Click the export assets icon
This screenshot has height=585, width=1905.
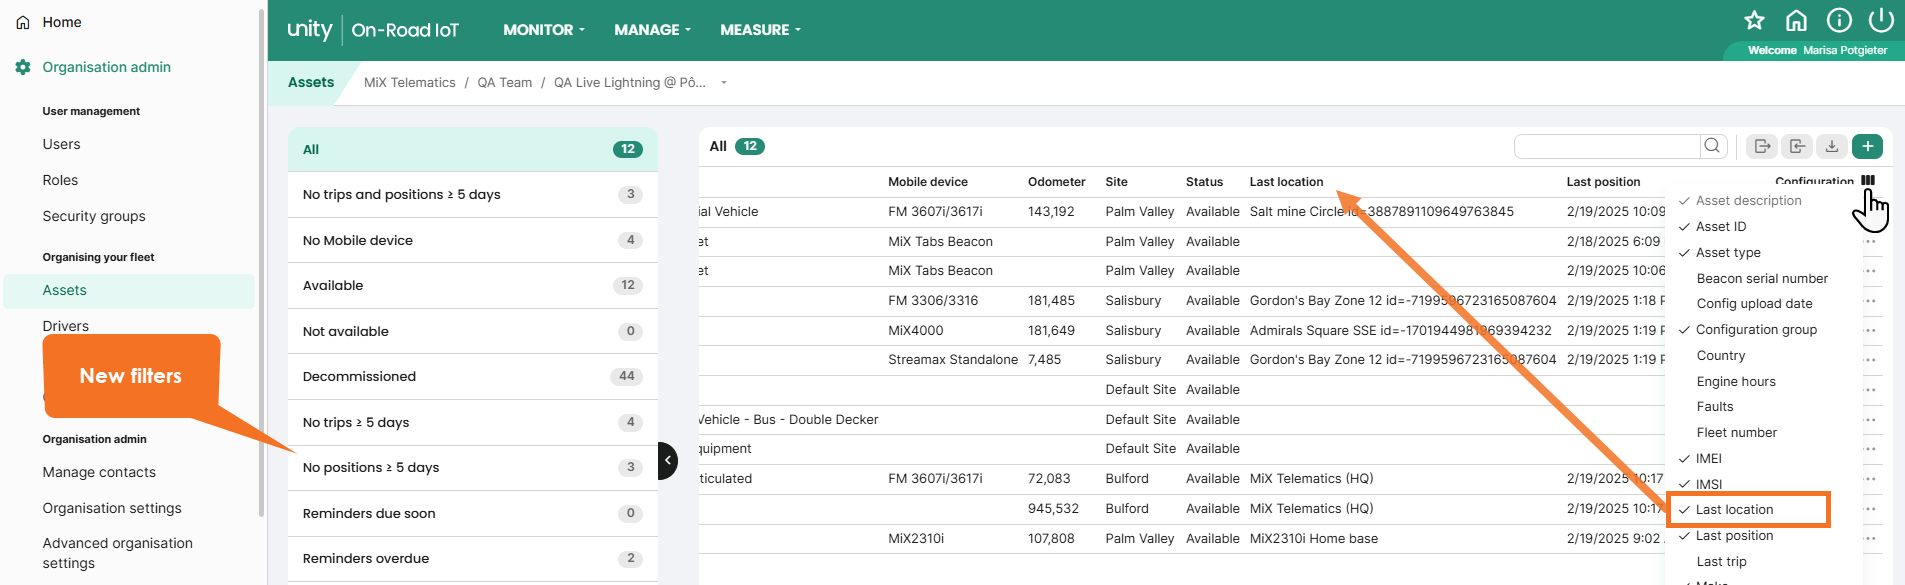[x=1762, y=146]
